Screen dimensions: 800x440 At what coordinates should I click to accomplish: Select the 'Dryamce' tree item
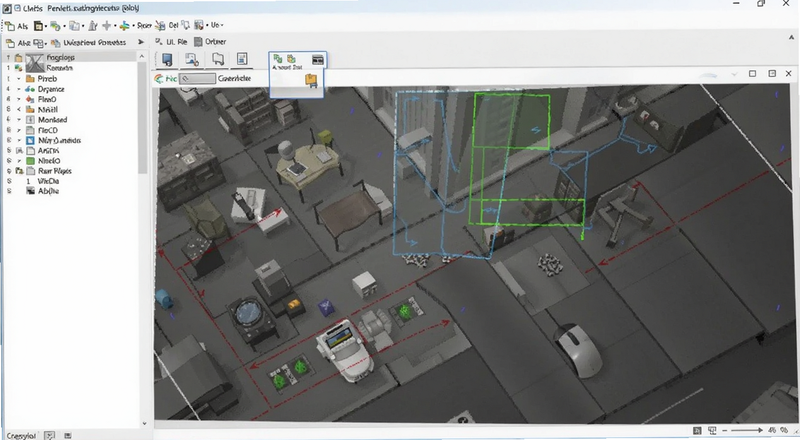(x=51, y=89)
